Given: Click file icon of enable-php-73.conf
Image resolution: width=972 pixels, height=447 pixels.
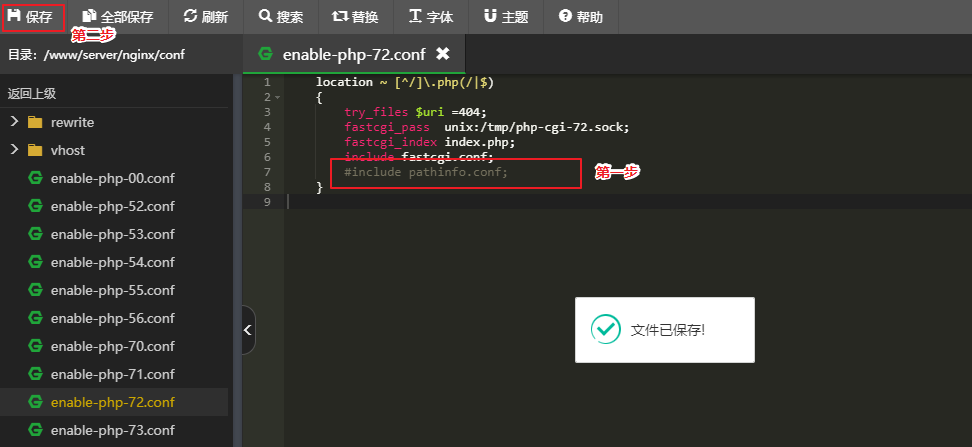Looking at the screenshot, I should point(35,430).
